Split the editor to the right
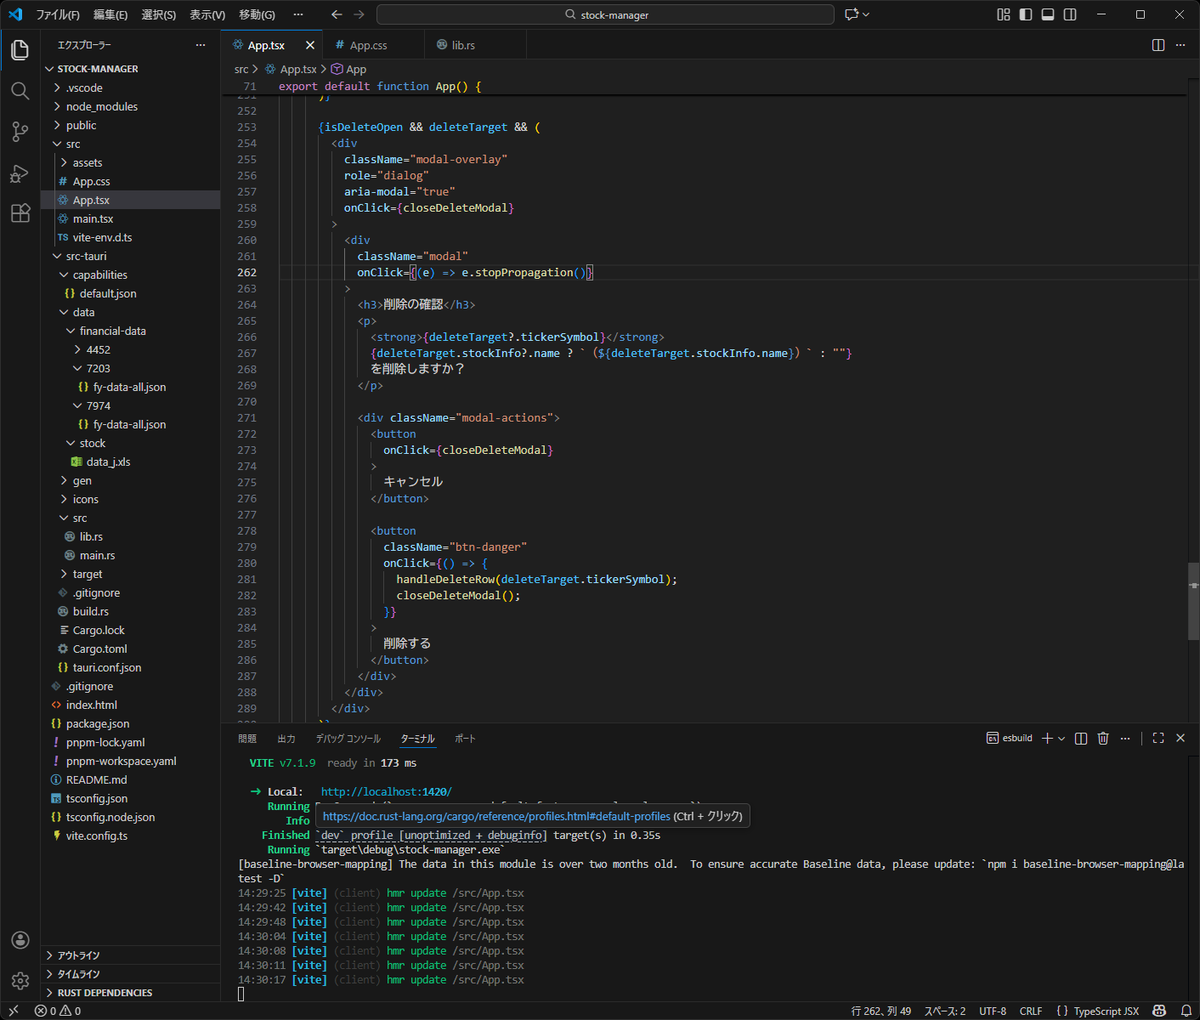Viewport: 1200px width, 1020px height. (1158, 45)
